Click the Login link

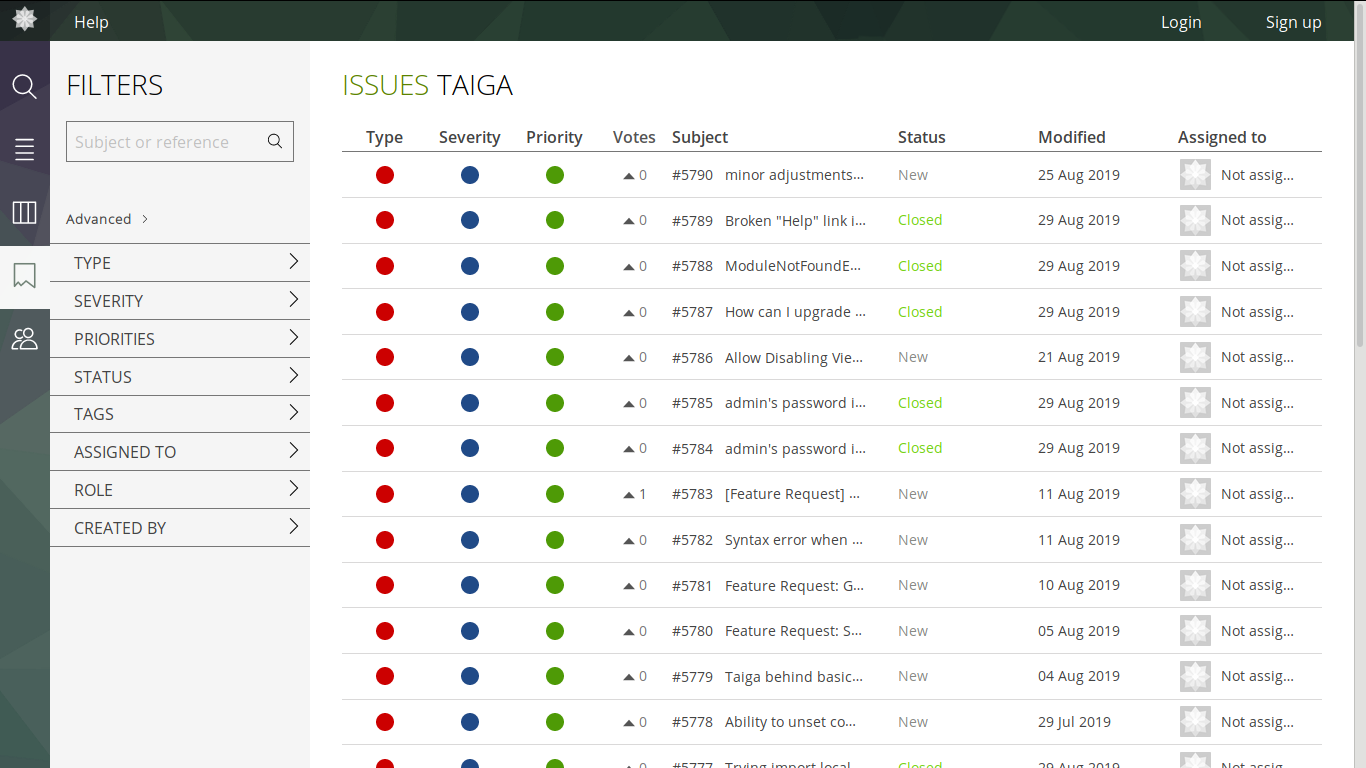click(1180, 22)
